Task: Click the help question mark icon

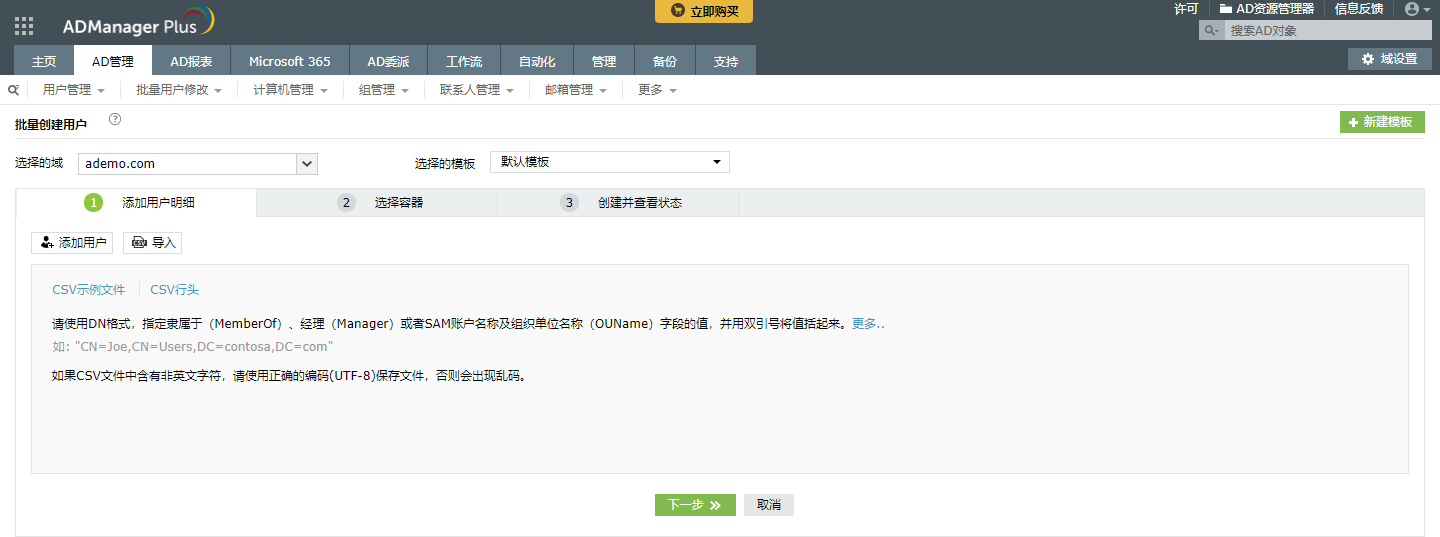Action: coord(115,120)
